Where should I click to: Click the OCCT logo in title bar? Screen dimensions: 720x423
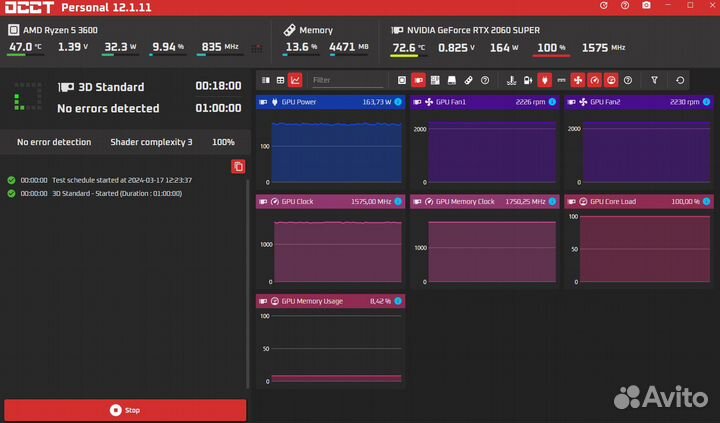coord(29,7)
